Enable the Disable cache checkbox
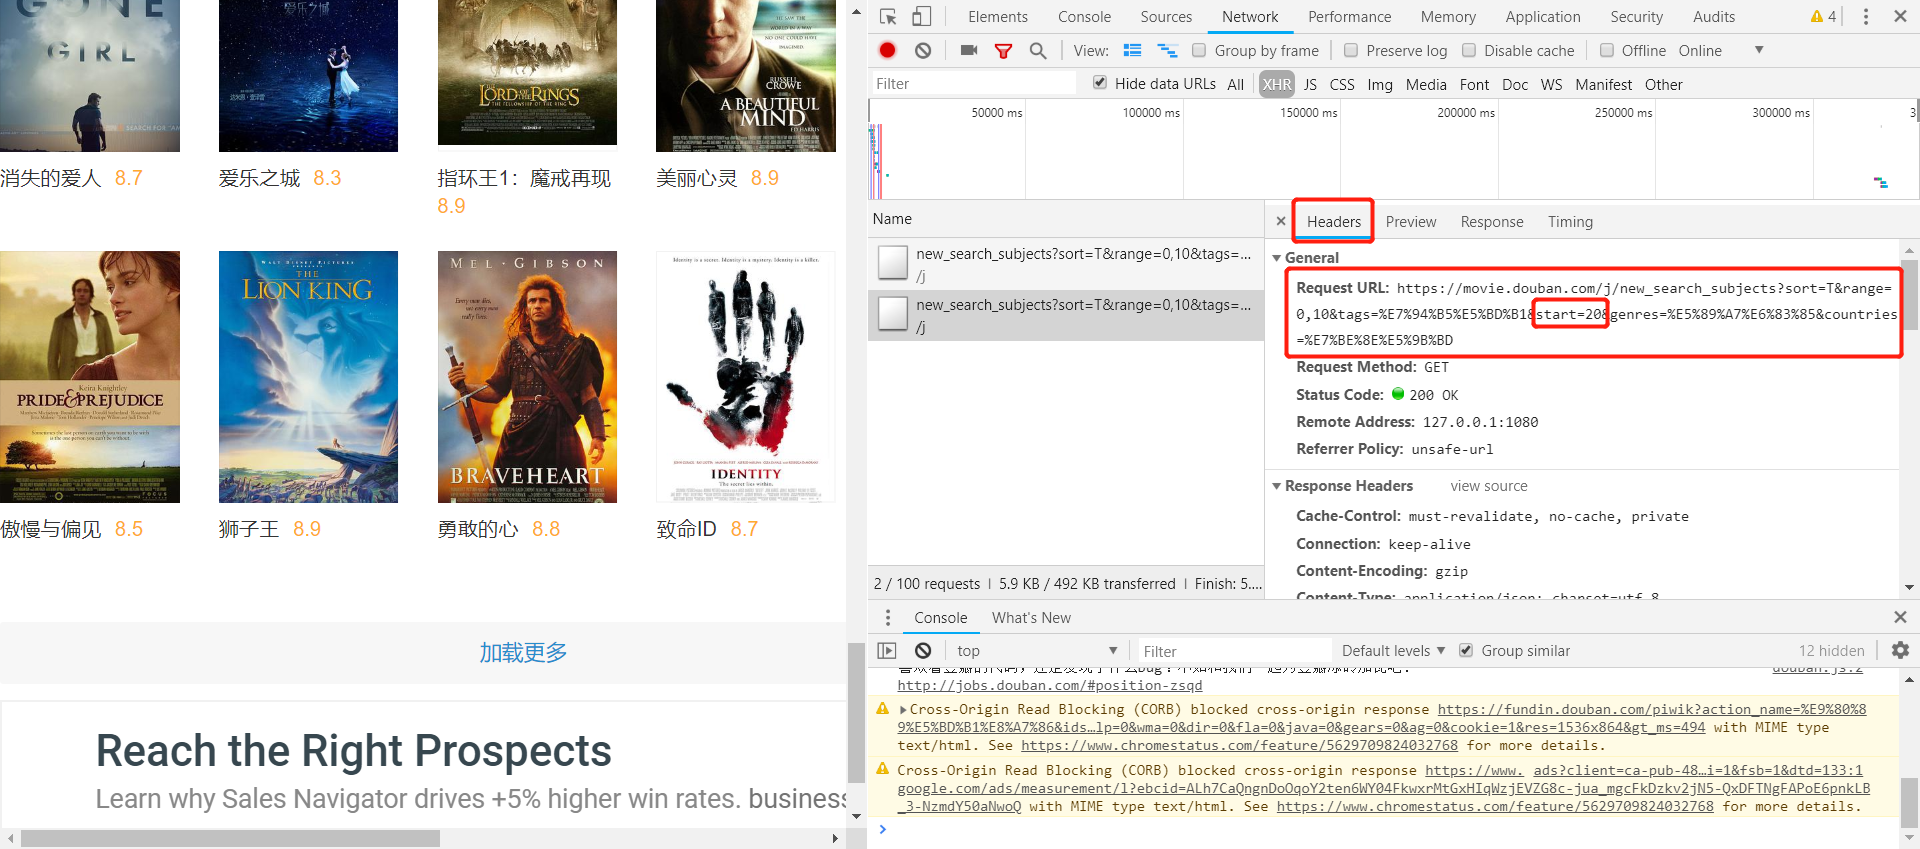Image resolution: width=1920 pixels, height=849 pixels. 1469,50
